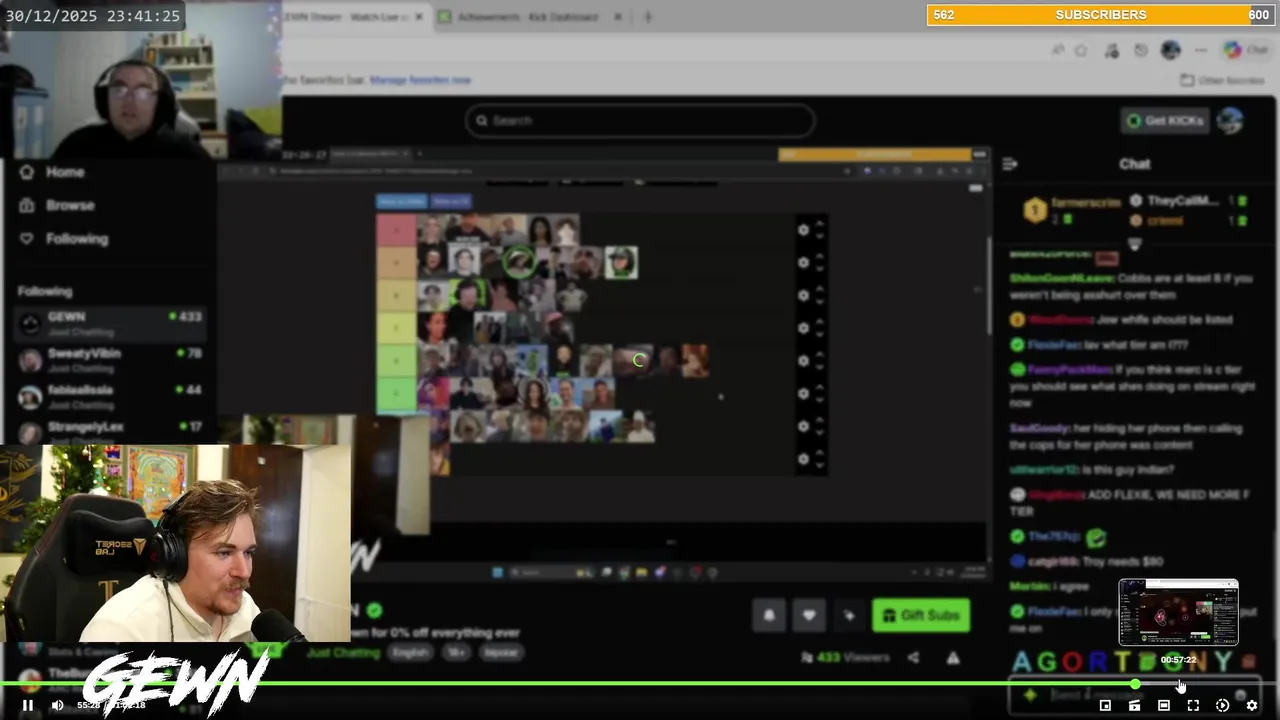Click the Kick Search input field
Viewport: 1280px width, 720px height.
click(x=640, y=120)
